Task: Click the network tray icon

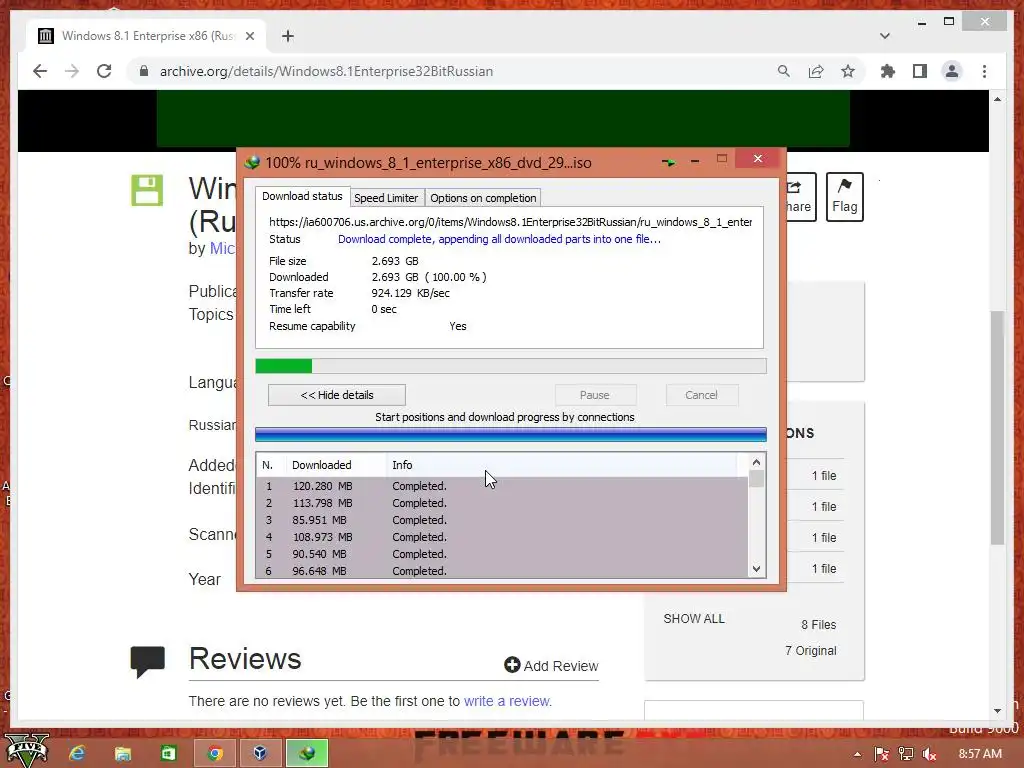Action: pos(906,754)
